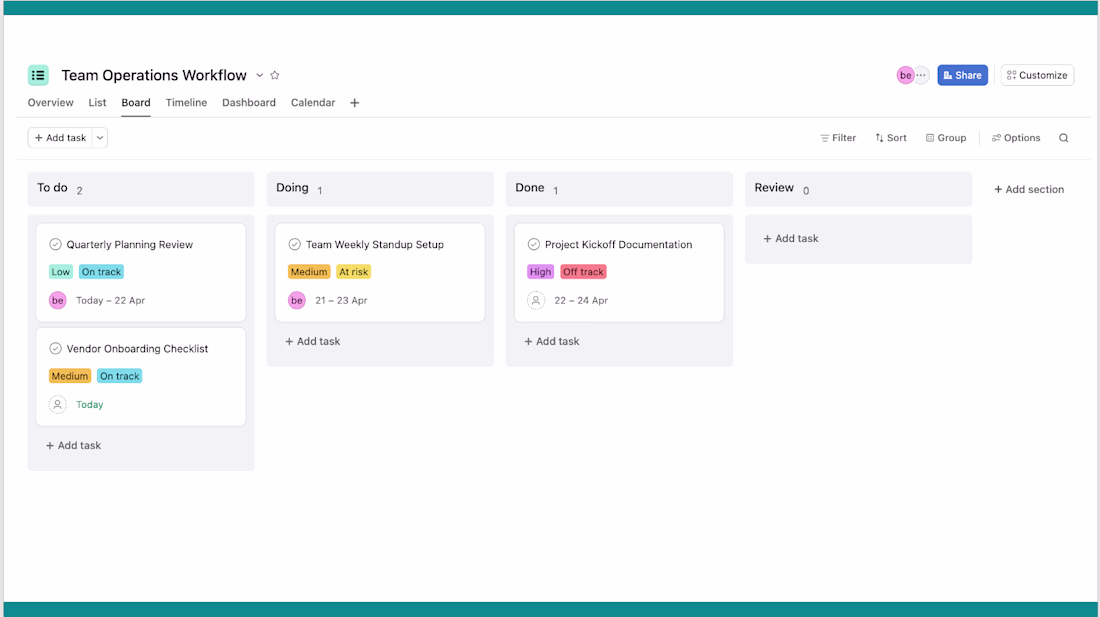Click unassigned avatar on Project Kickoff Documentation
1100x617 pixels.
pos(536,300)
